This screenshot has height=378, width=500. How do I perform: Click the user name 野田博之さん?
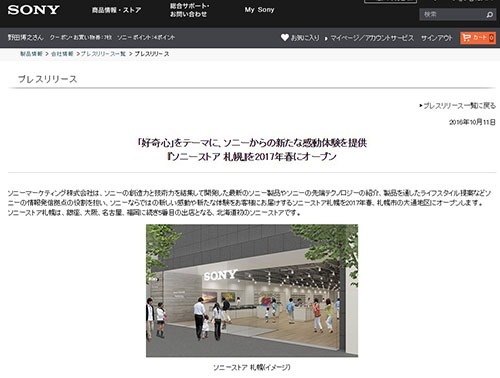point(25,37)
